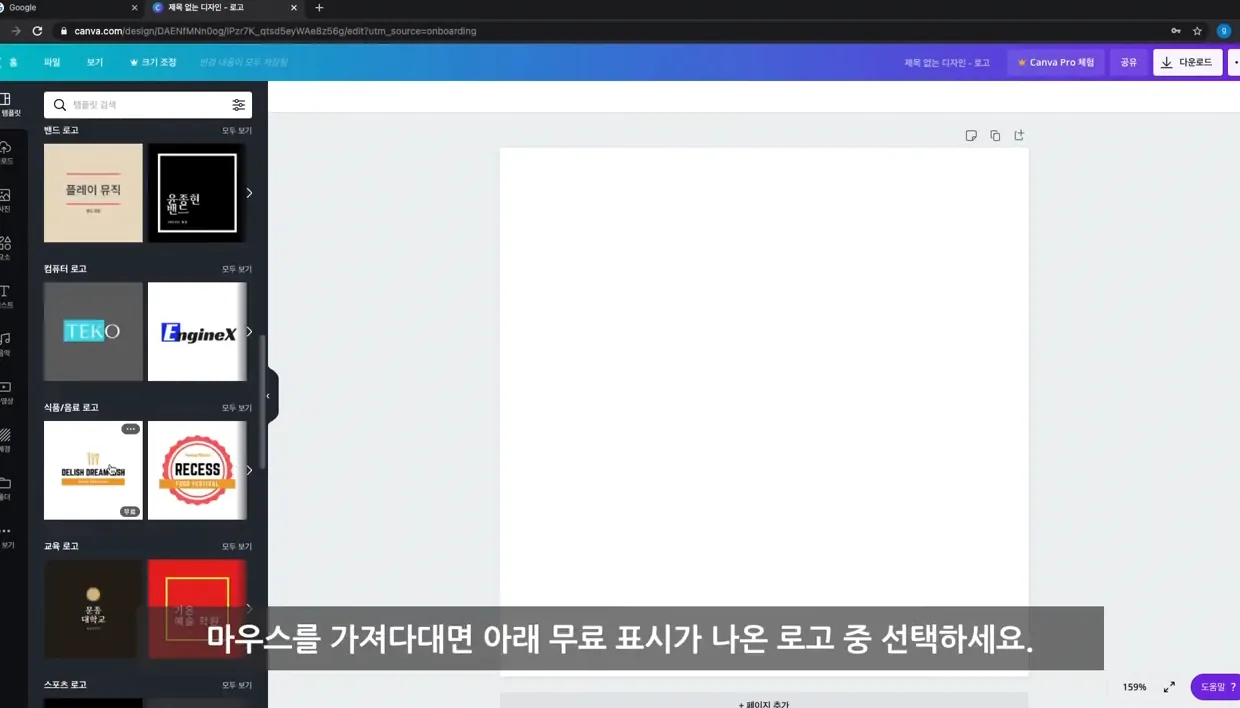Screen dimensions: 1240x708
Task: Go forward in browser history
Action: [15, 31]
